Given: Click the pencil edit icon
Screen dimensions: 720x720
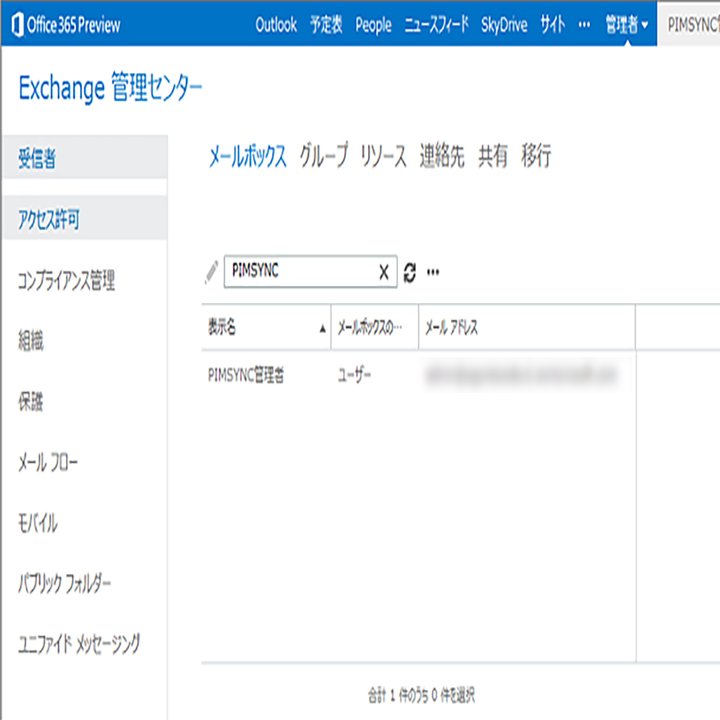Looking at the screenshot, I should pyautogui.click(x=211, y=272).
